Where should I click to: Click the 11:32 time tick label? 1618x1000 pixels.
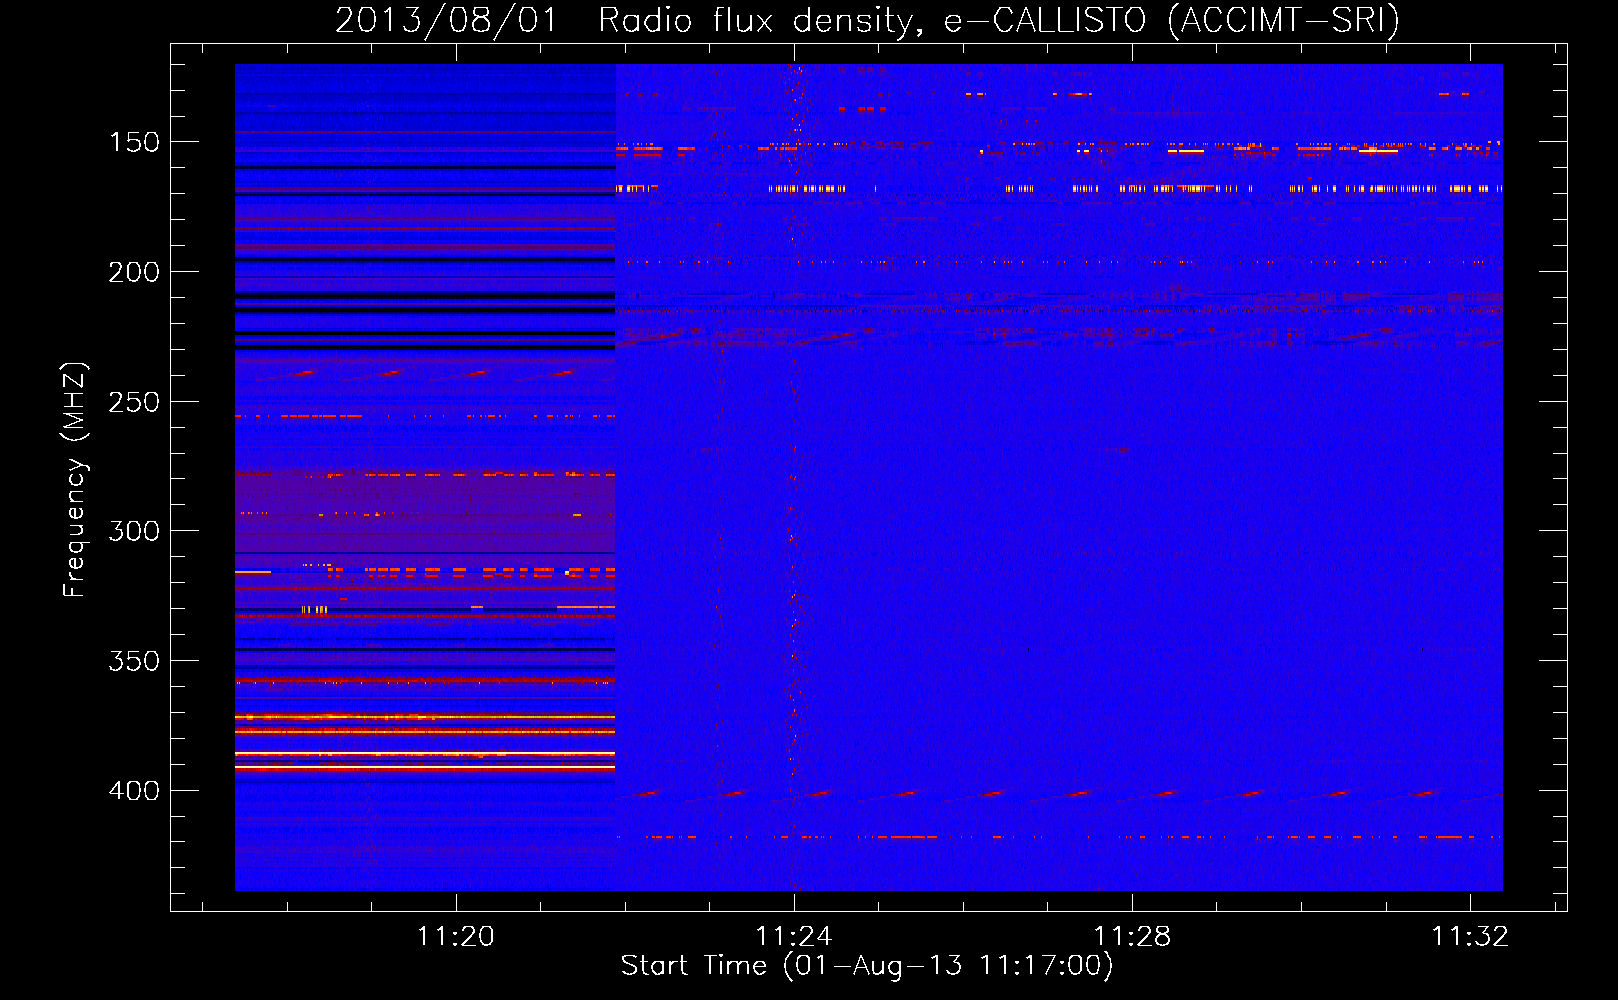tap(1470, 937)
